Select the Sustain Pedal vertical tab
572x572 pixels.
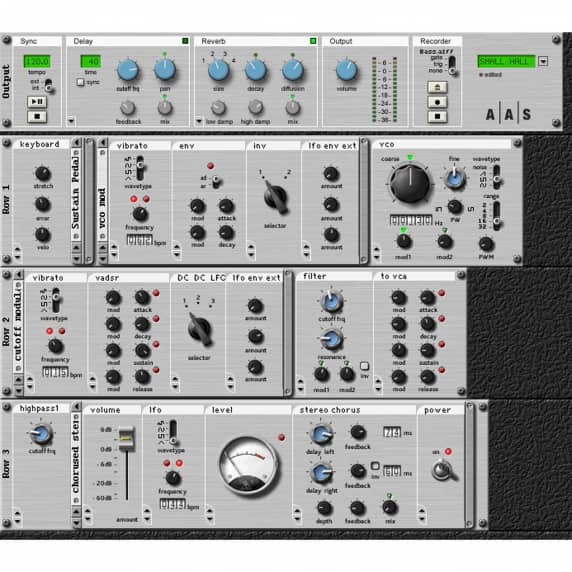76,194
